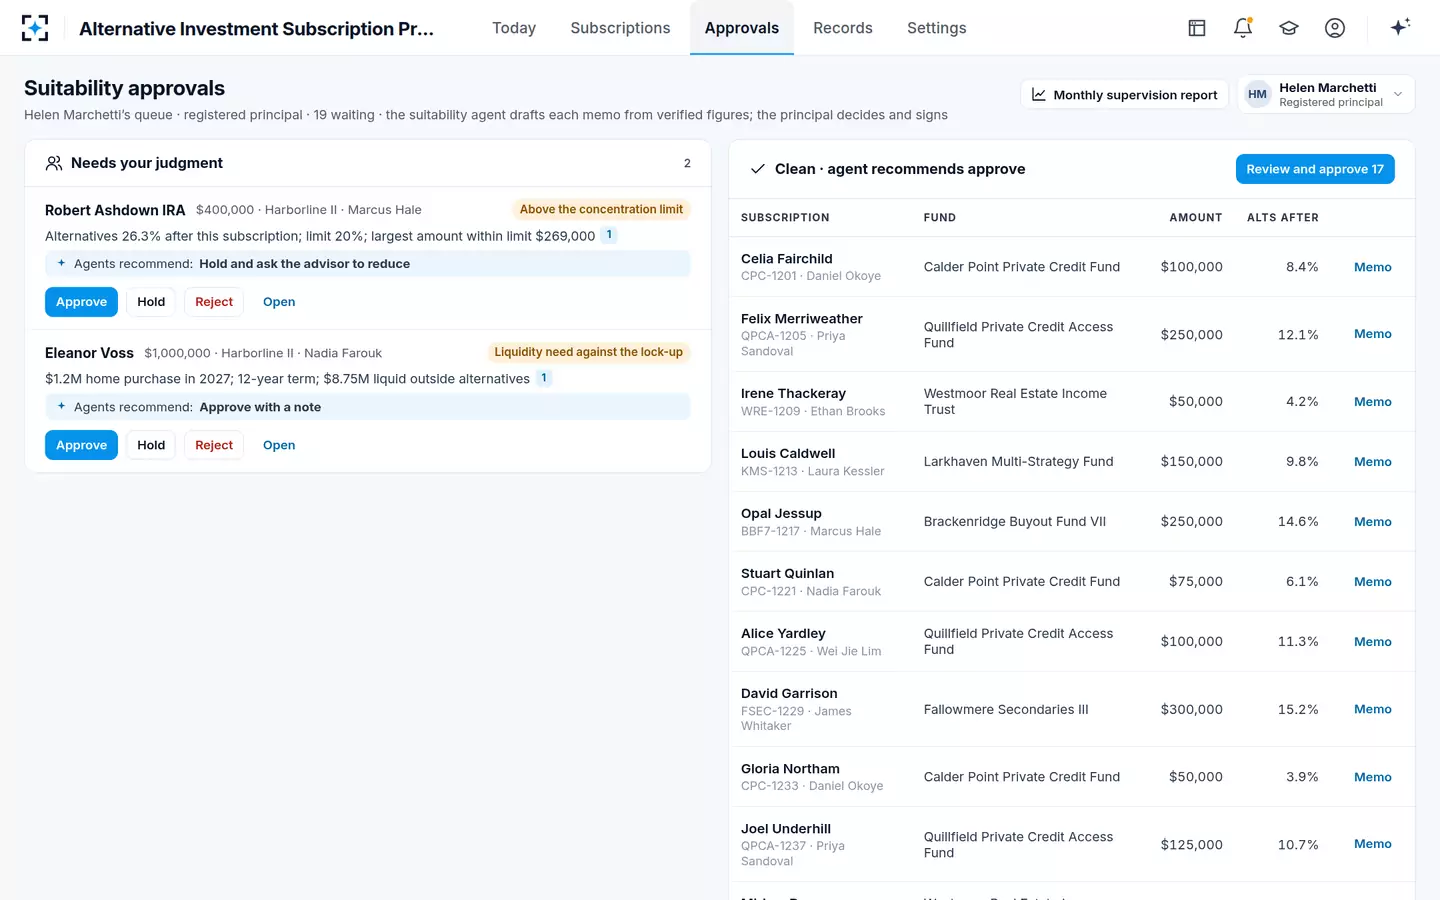Reject the Robert Ashdown IRA subscription

click(x=214, y=302)
